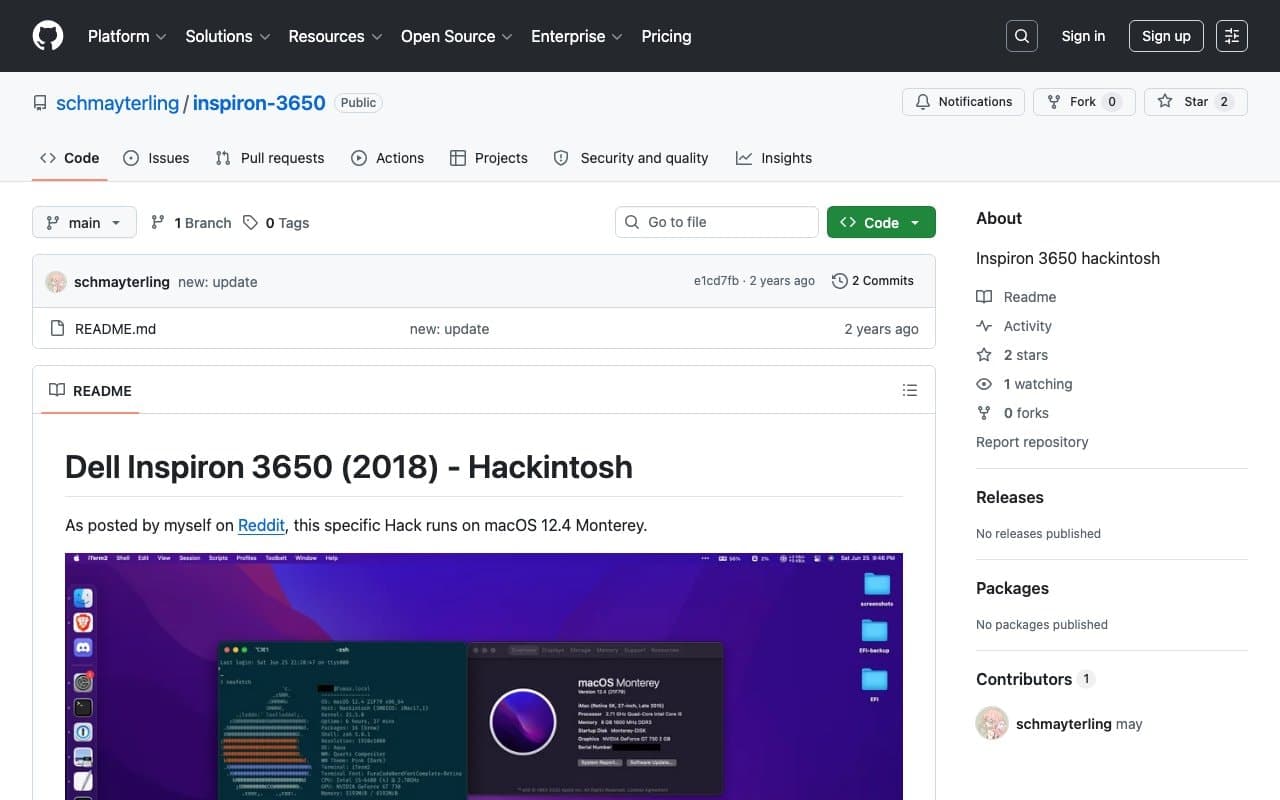
Task: Switch to the Pull requests tab
Action: pyautogui.click(x=270, y=158)
